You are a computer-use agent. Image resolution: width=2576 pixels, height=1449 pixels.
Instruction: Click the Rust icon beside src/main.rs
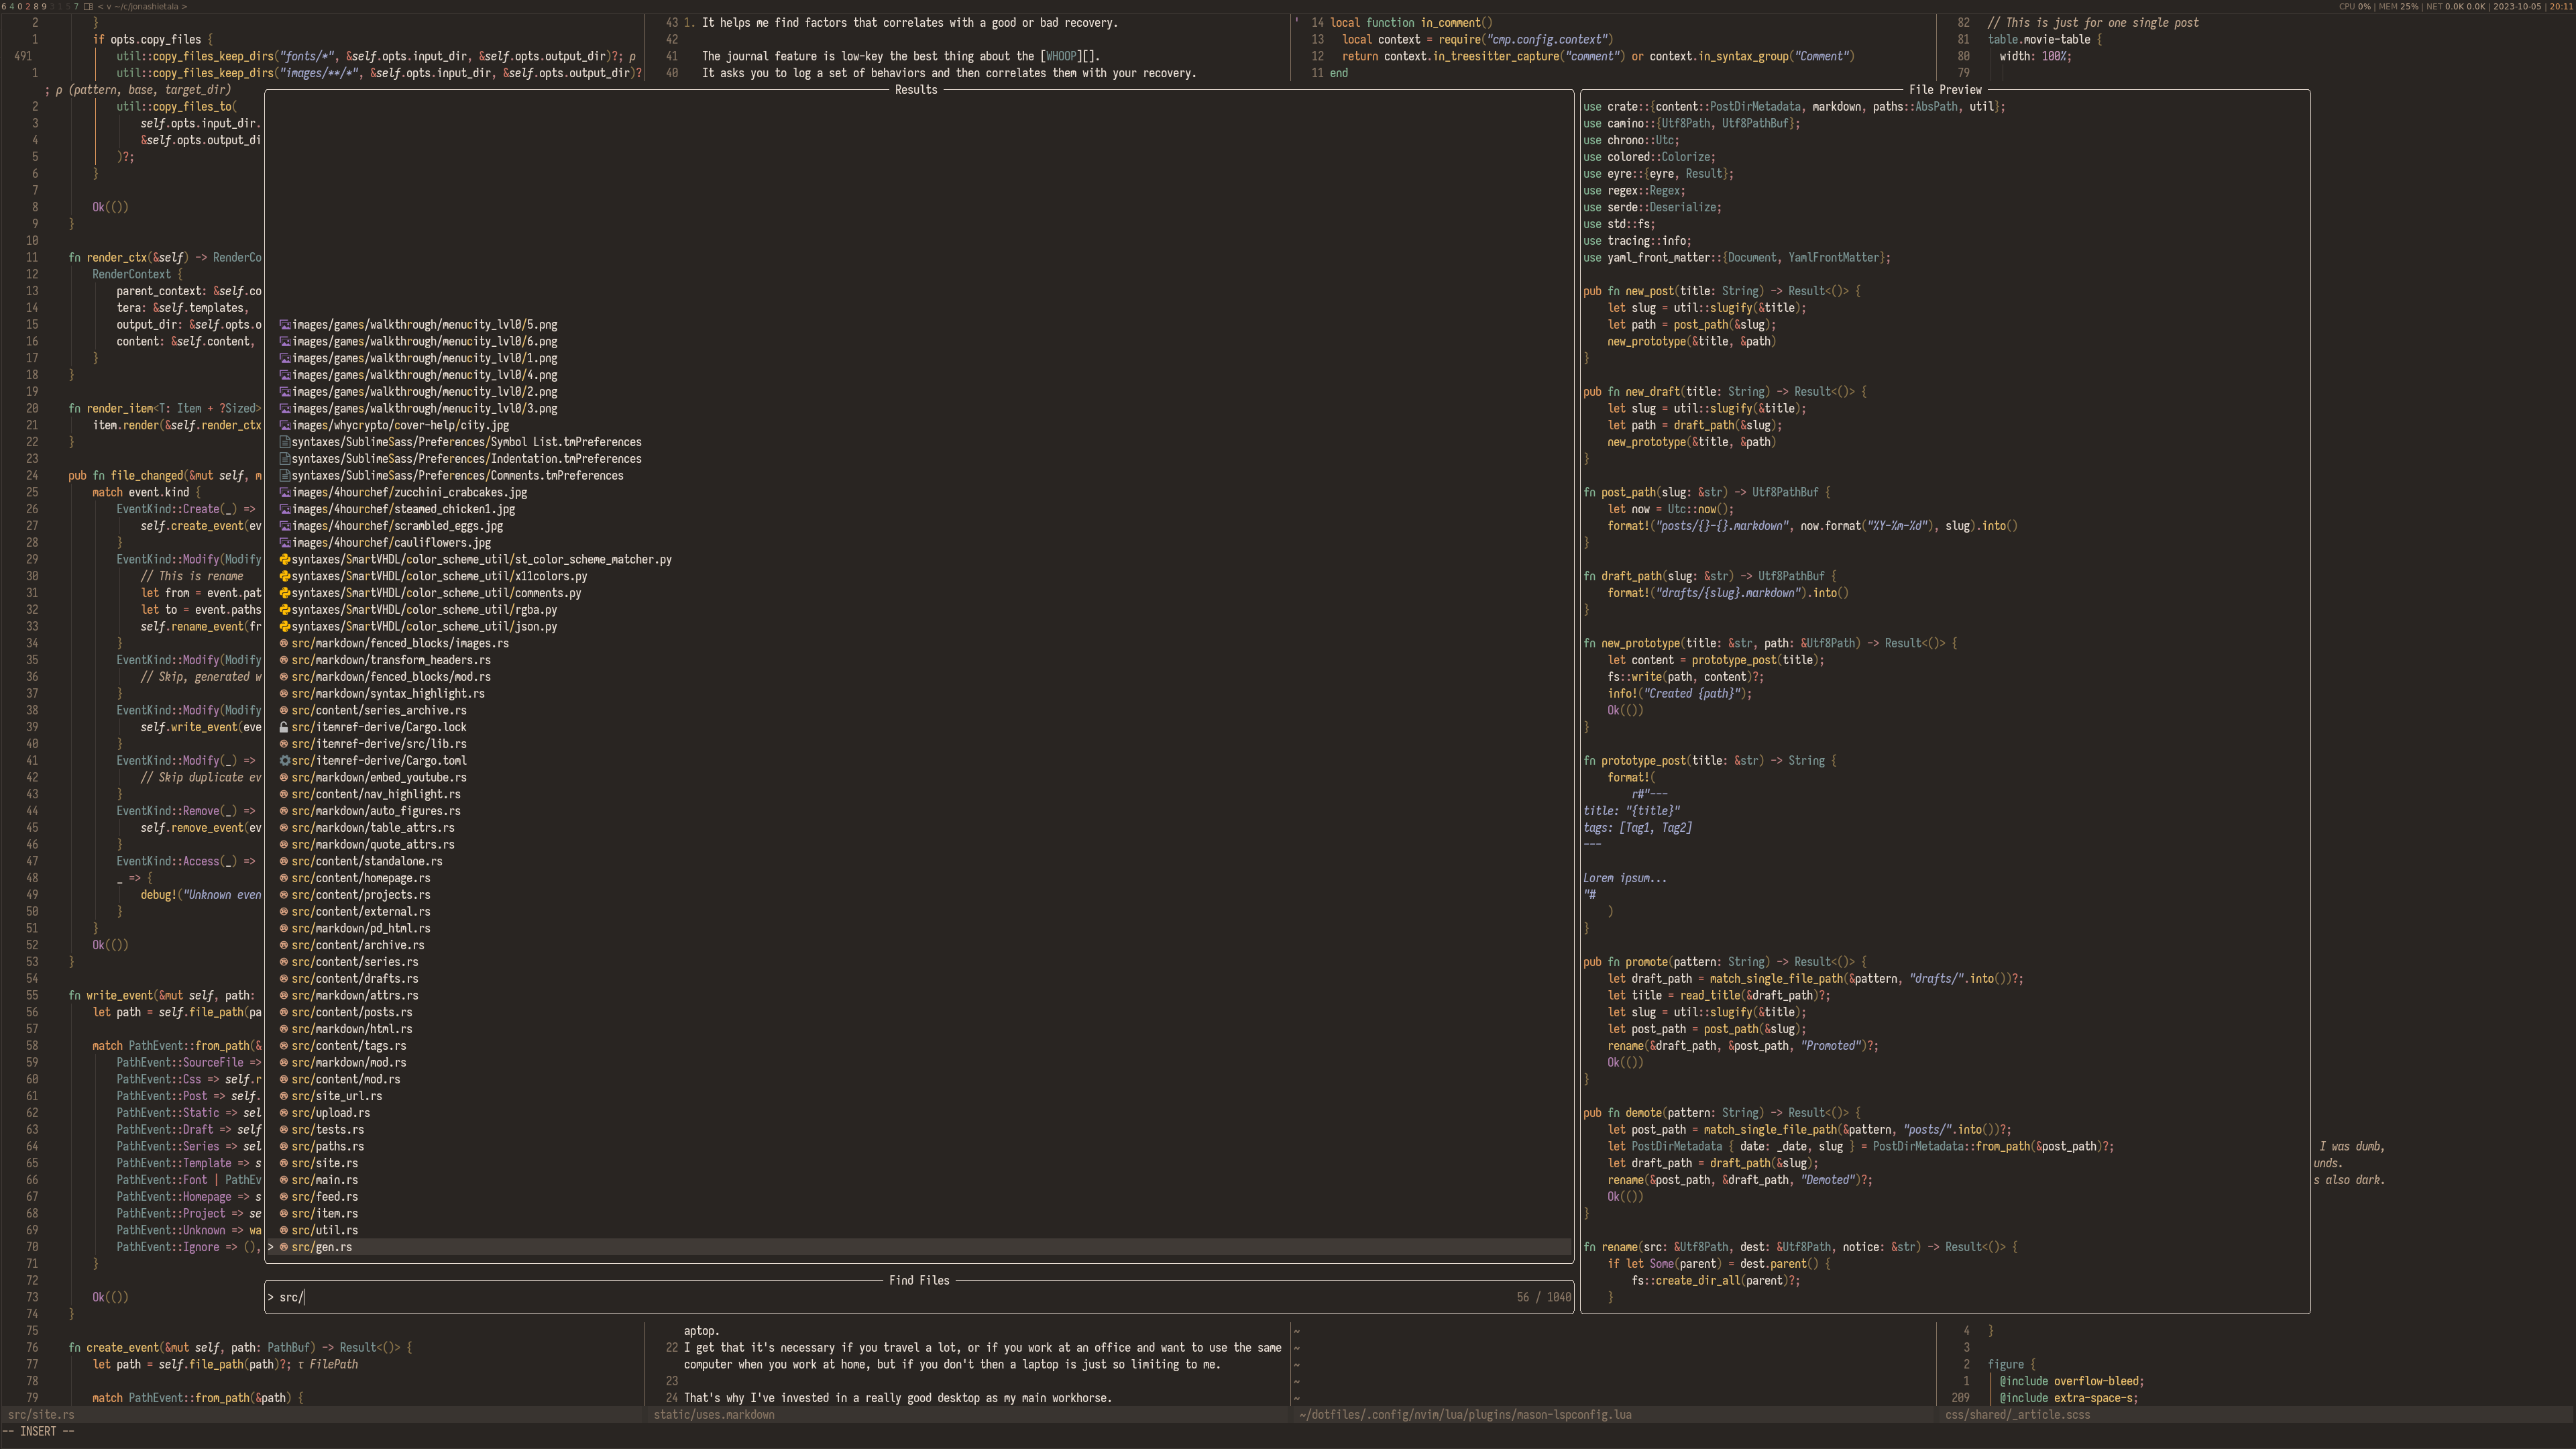pyautogui.click(x=284, y=1180)
